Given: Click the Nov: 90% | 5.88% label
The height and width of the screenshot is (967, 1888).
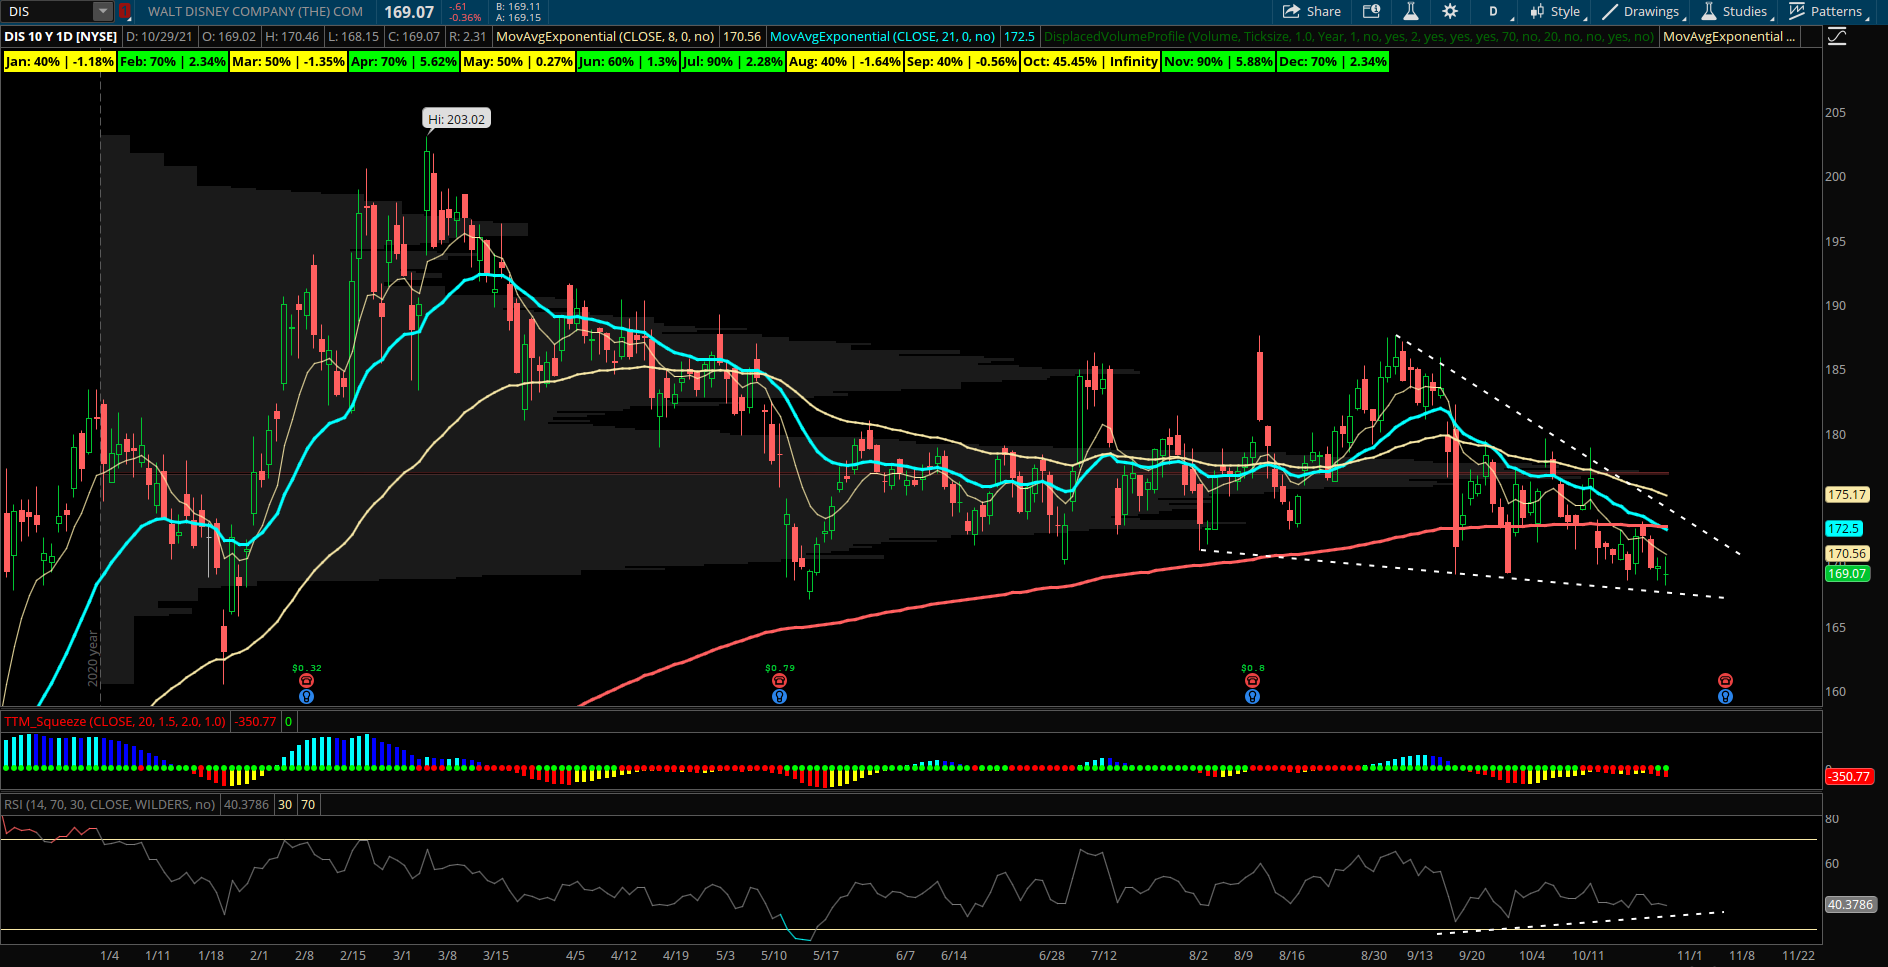Looking at the screenshot, I should [1219, 61].
